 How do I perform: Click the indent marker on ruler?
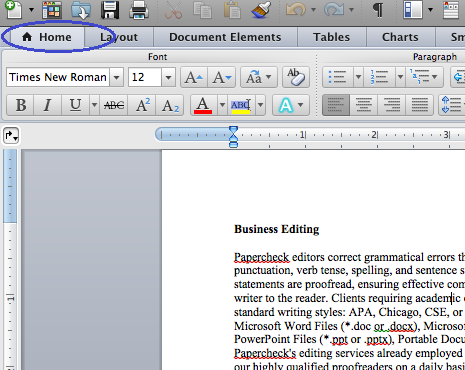pyautogui.click(x=234, y=137)
